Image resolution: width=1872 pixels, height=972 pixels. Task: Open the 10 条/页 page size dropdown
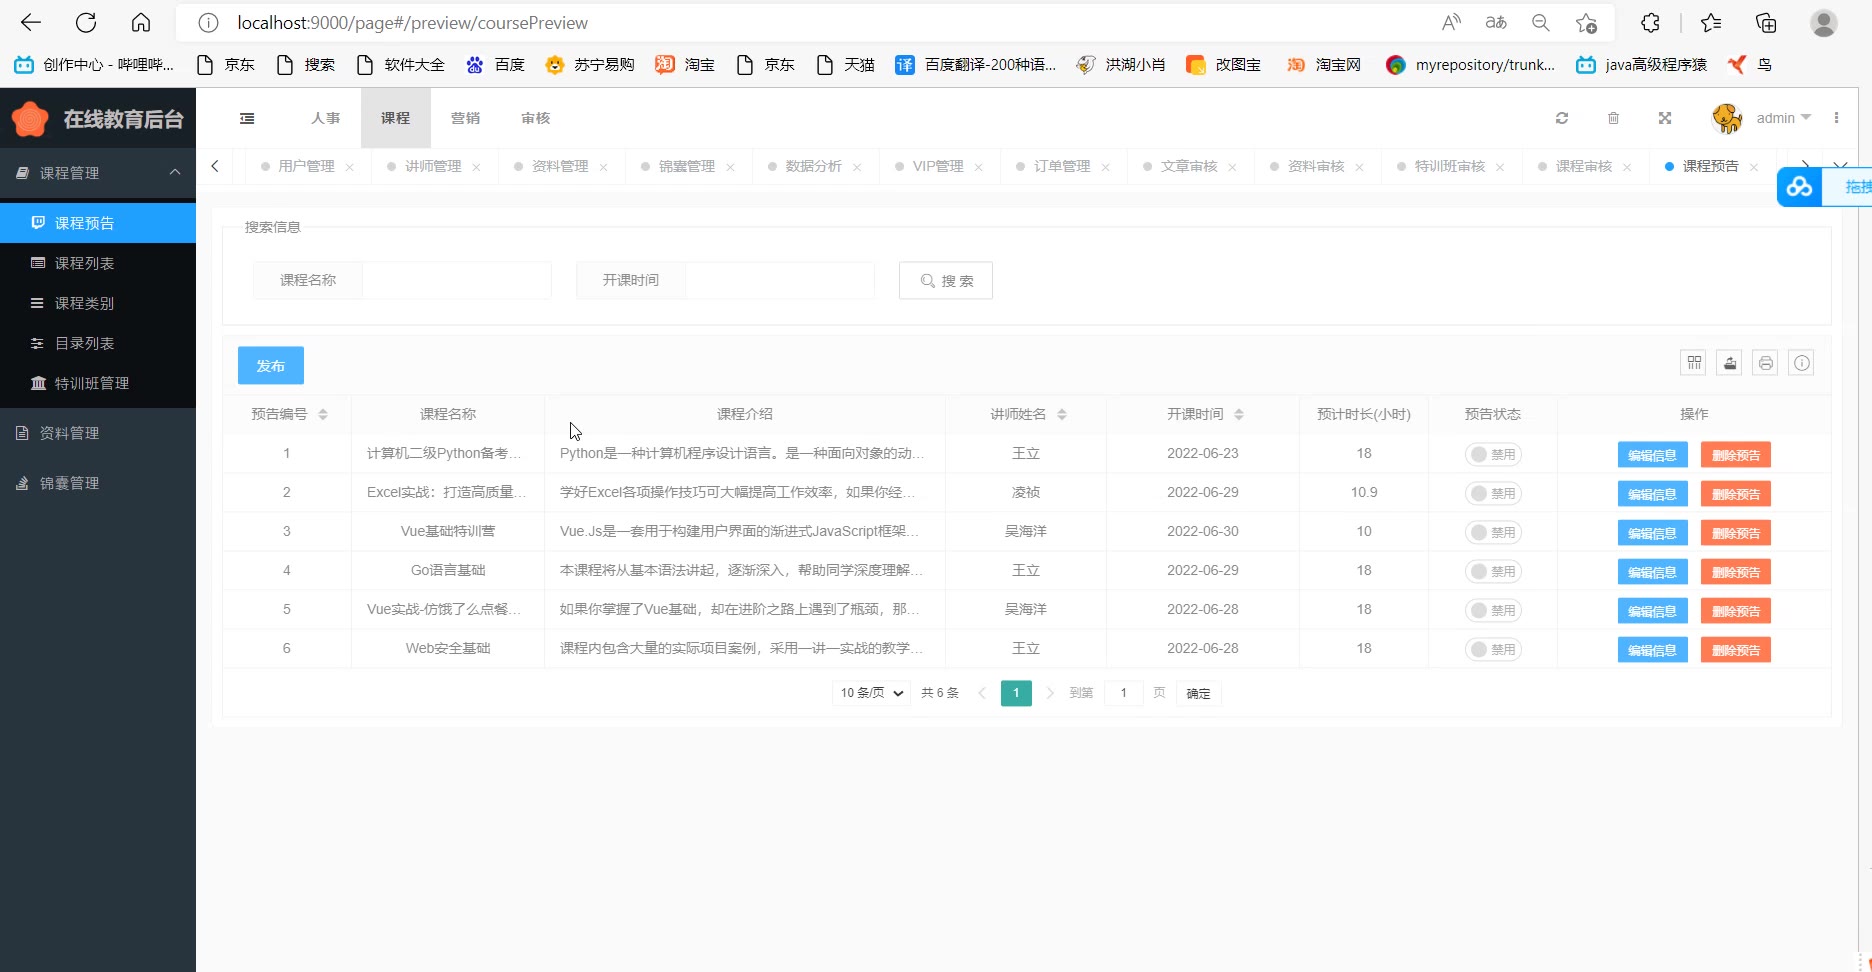pyautogui.click(x=871, y=693)
